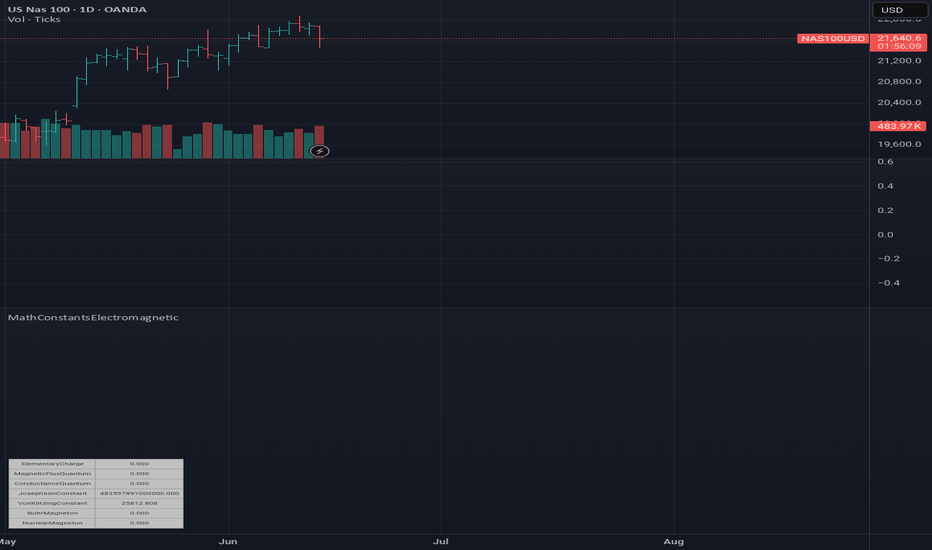Click the Jul label on time axis
The height and width of the screenshot is (550, 932).
click(x=440, y=542)
